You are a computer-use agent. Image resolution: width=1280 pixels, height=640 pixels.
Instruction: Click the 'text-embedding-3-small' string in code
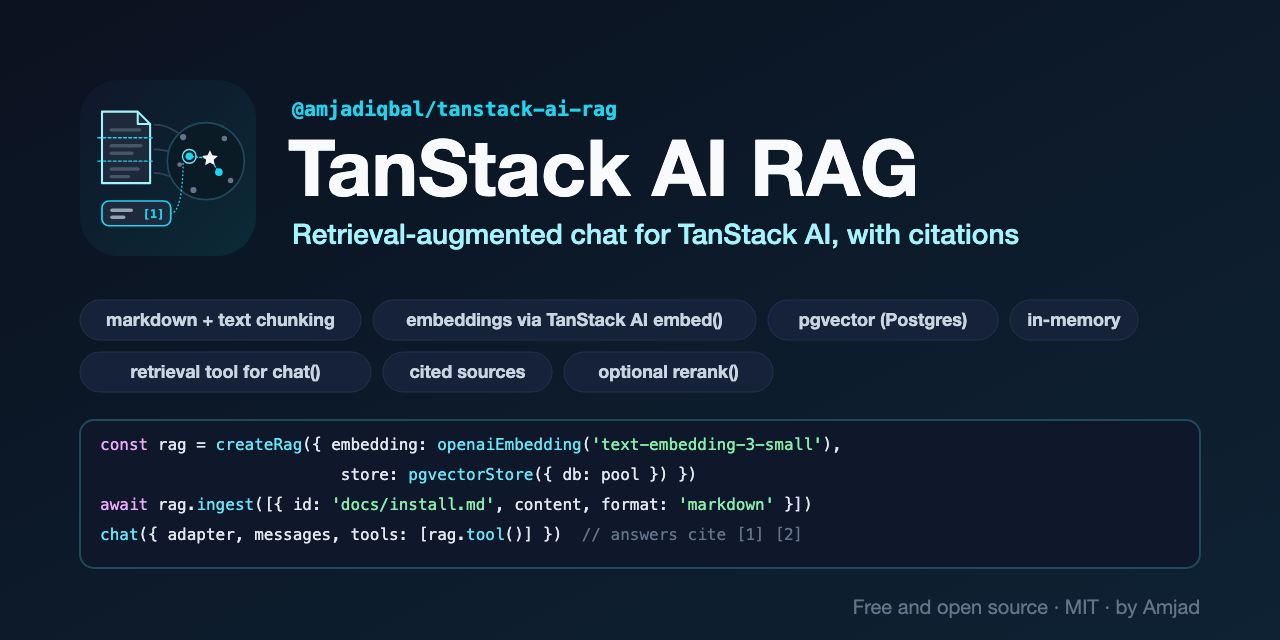(707, 445)
